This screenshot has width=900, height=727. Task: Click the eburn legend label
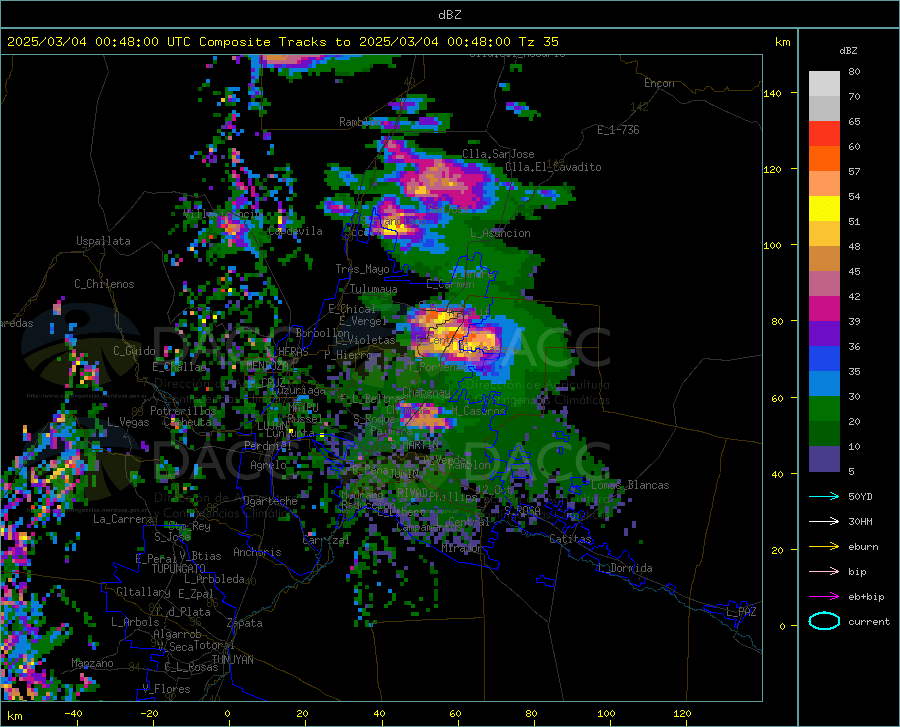tap(863, 547)
